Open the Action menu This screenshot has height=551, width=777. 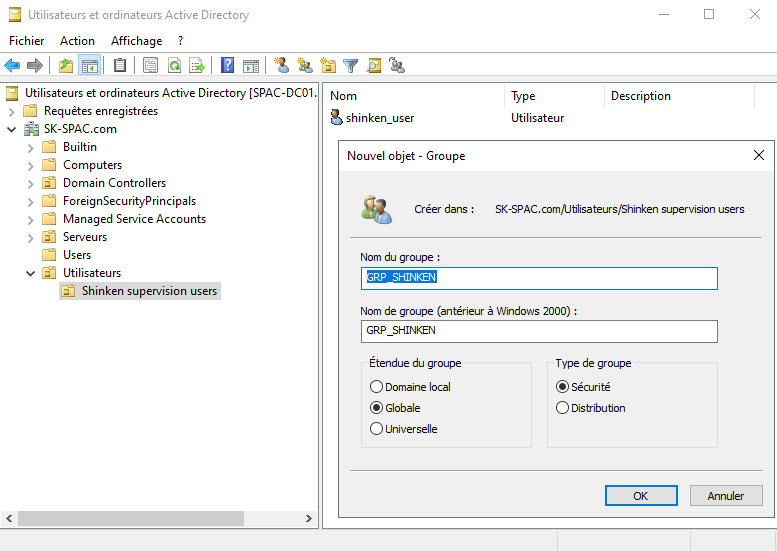point(77,41)
